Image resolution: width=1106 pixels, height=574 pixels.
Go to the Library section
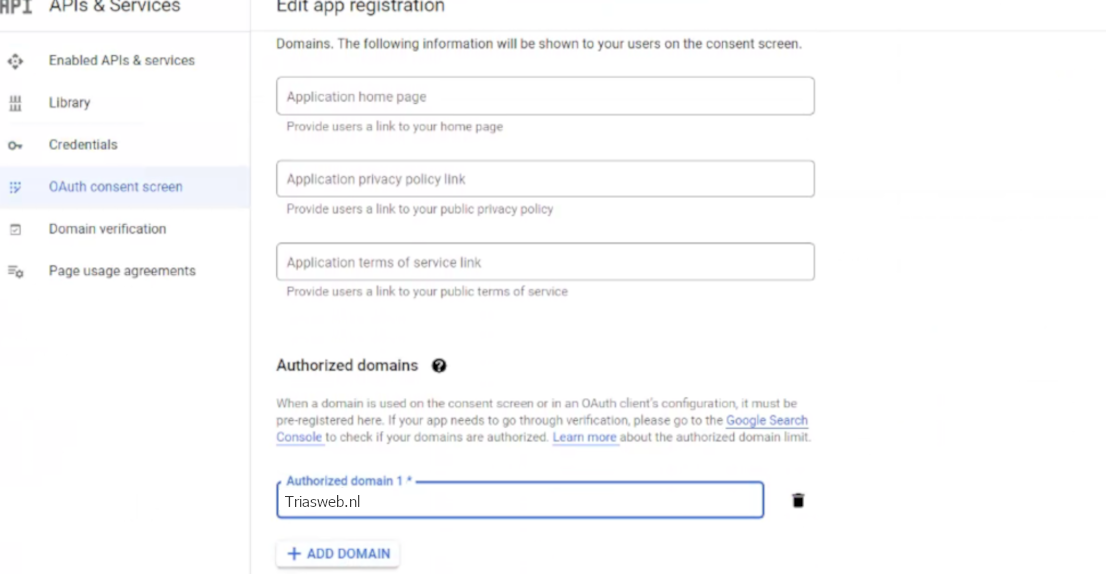point(70,103)
